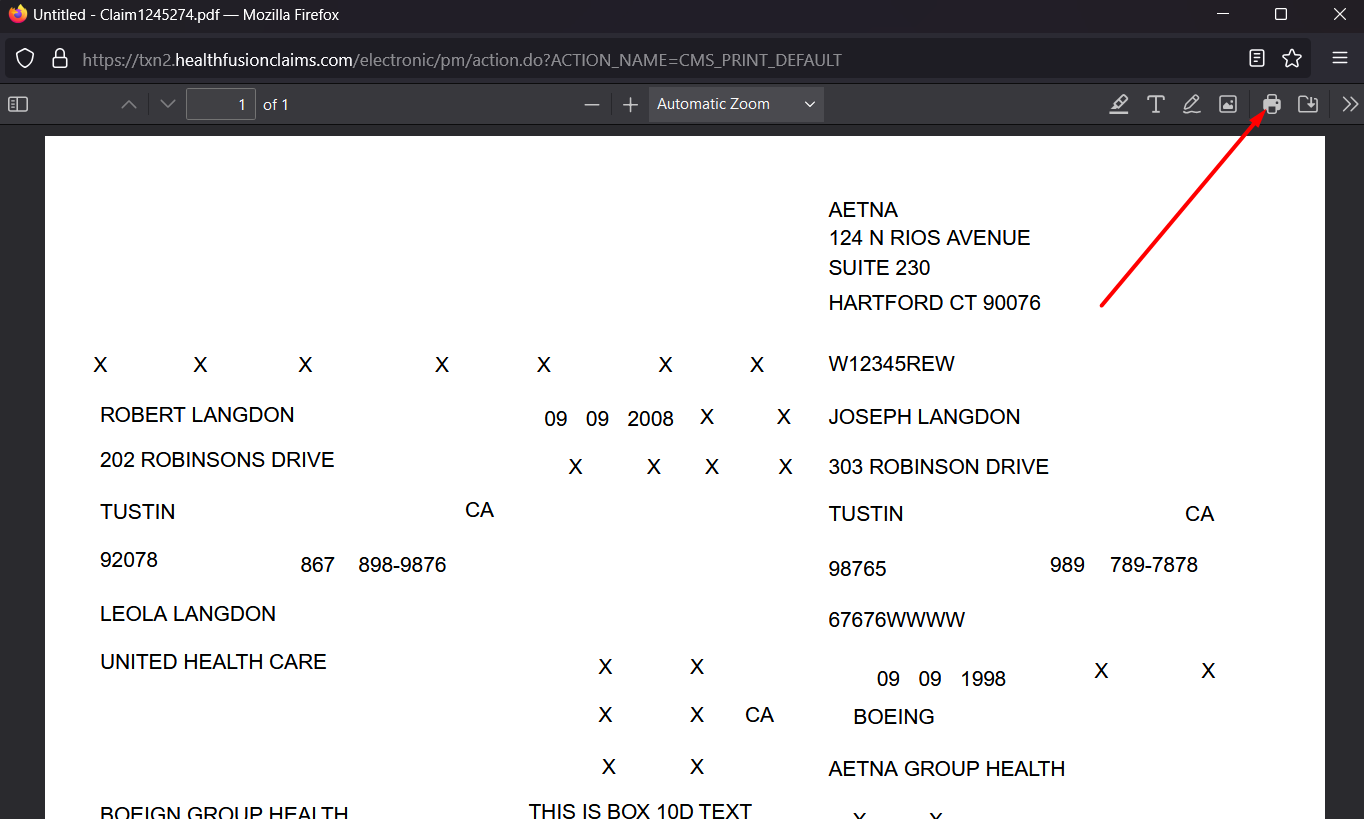This screenshot has height=819, width=1364.
Task: Click the page number input field
Action: [220, 104]
